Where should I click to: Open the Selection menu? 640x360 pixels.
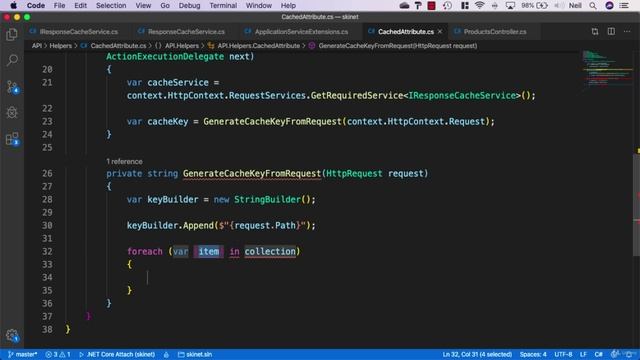click(x=111, y=5)
